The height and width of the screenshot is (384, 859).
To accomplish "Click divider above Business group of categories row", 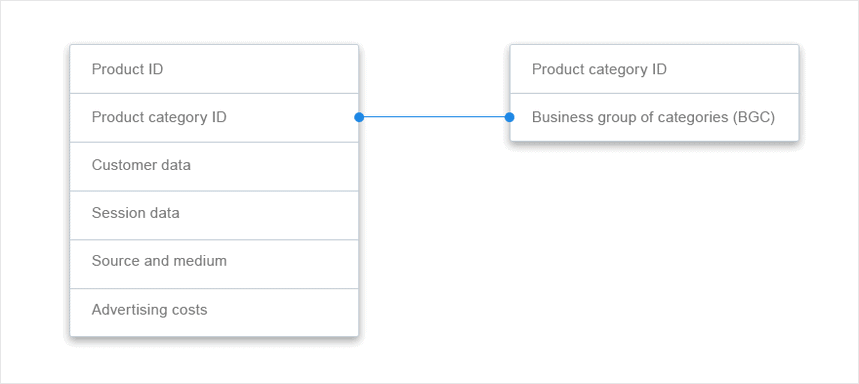I will 654,93.
